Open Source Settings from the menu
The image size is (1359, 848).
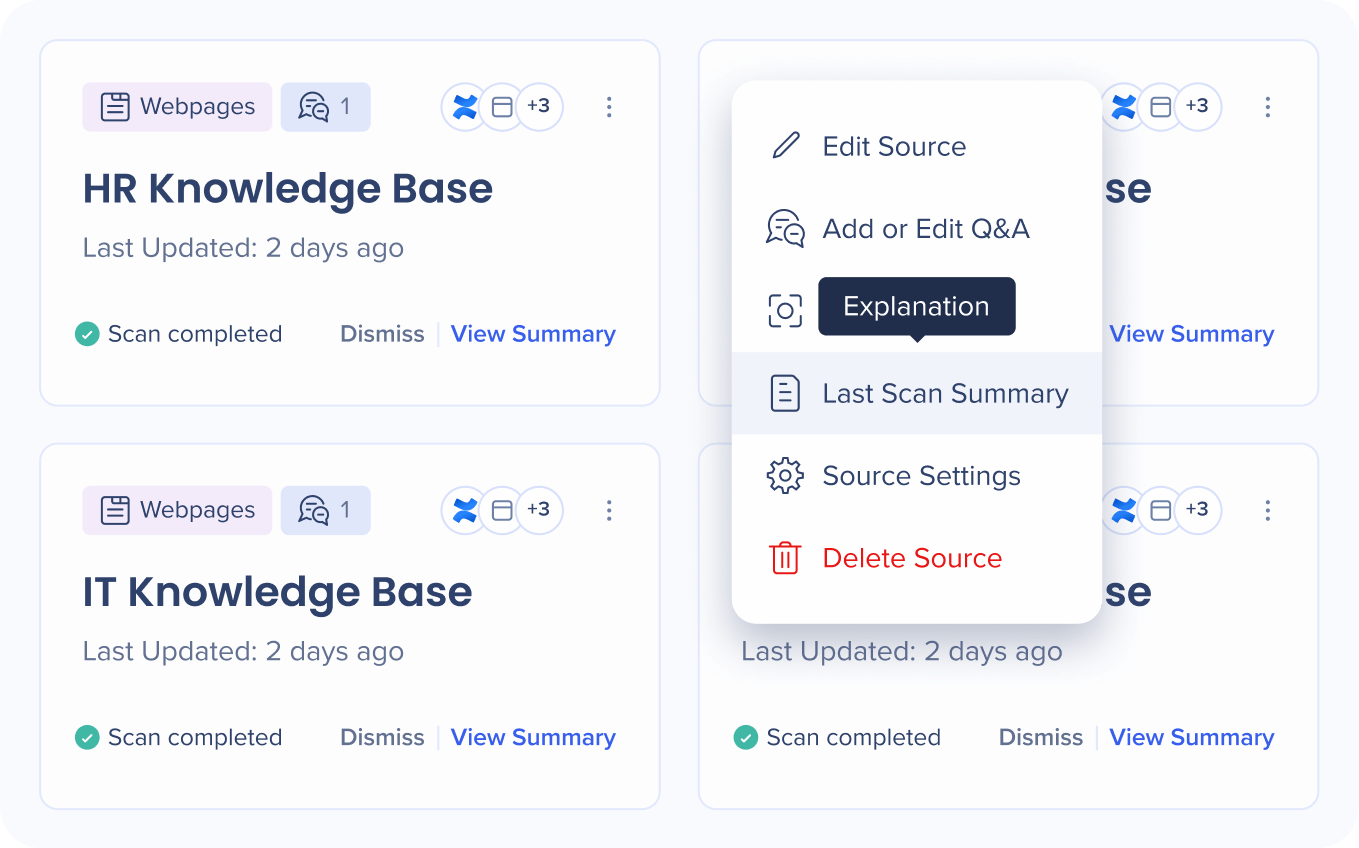(921, 476)
